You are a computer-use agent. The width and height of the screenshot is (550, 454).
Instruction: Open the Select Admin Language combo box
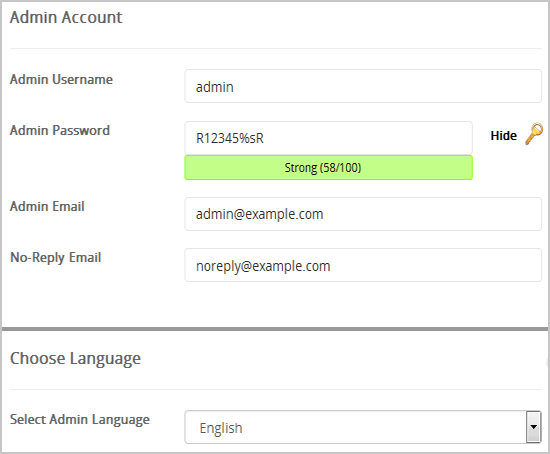click(x=363, y=427)
